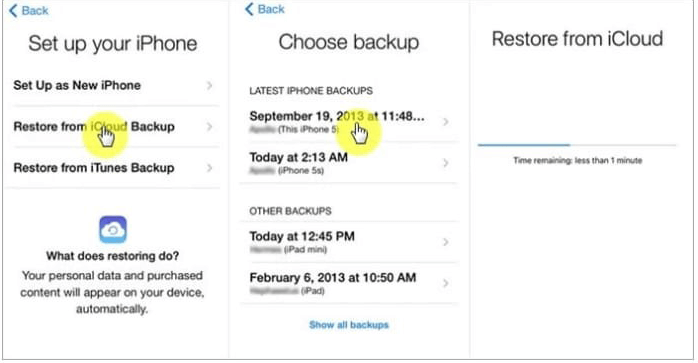This screenshot has width=698, height=363.
Task: Tap the back arrow icon on Choose backup
Action: pos(249,9)
